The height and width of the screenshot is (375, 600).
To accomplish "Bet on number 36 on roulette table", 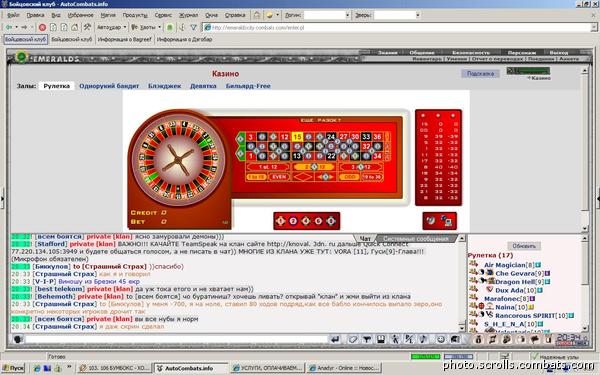I will (x=377, y=137).
